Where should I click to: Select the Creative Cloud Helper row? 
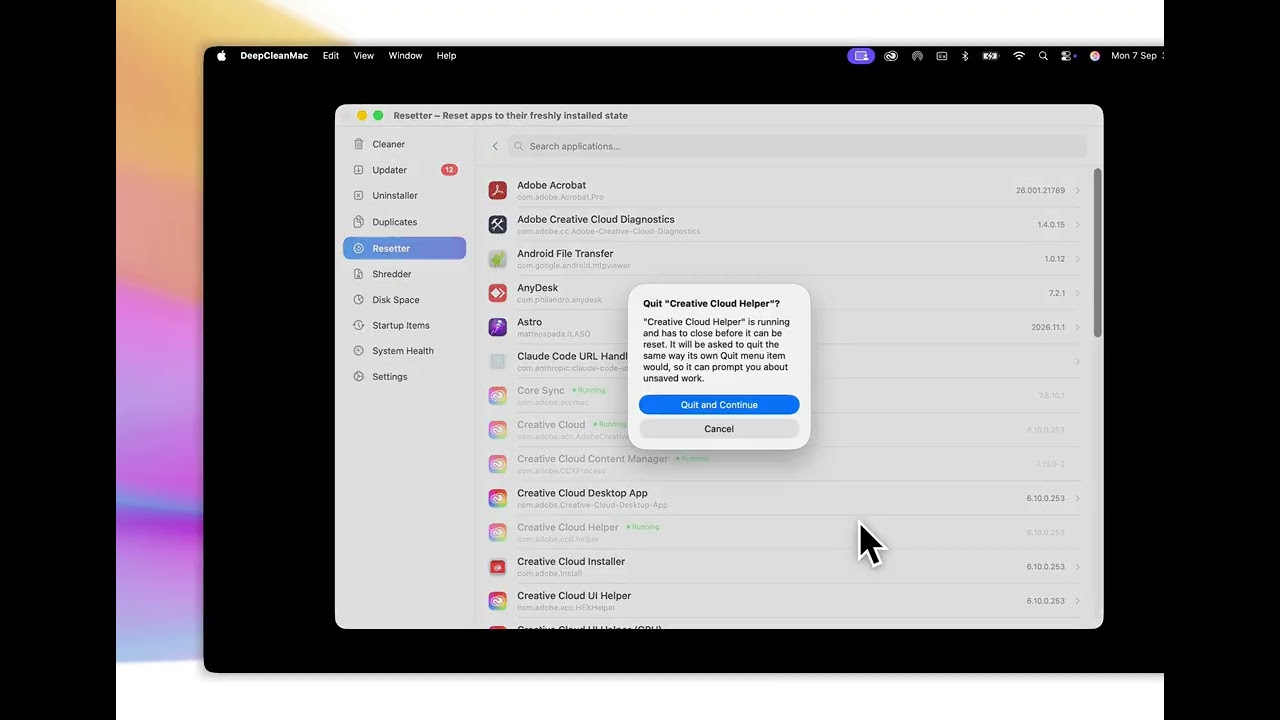[x=783, y=532]
